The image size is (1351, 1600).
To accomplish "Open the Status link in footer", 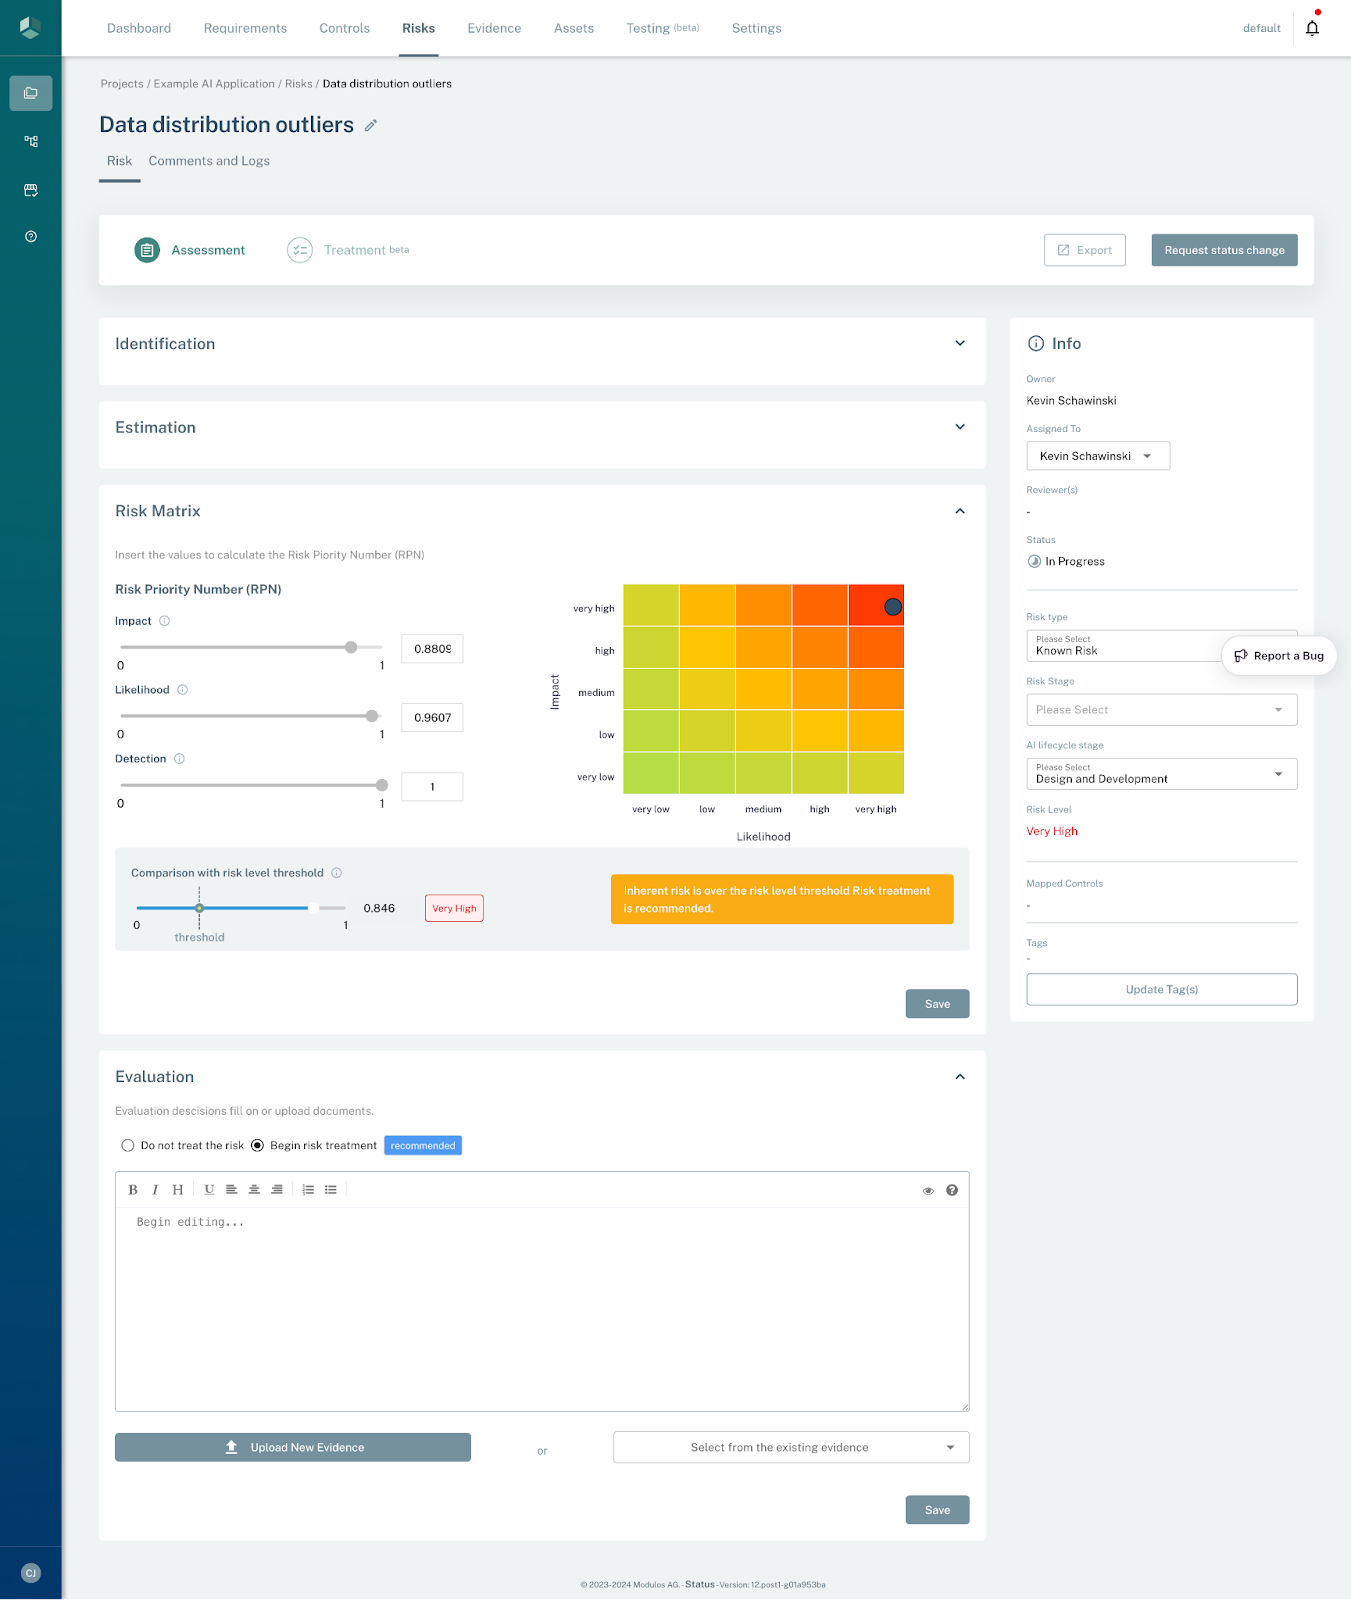I will (x=700, y=1584).
